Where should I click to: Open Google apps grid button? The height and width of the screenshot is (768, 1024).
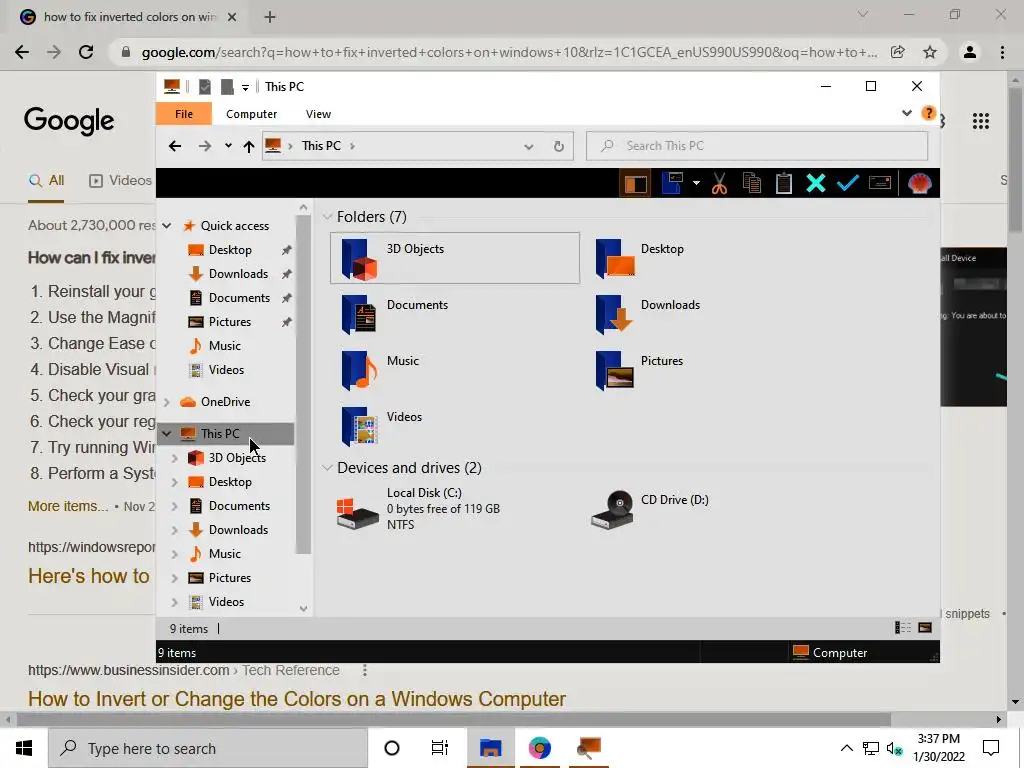click(x=981, y=121)
